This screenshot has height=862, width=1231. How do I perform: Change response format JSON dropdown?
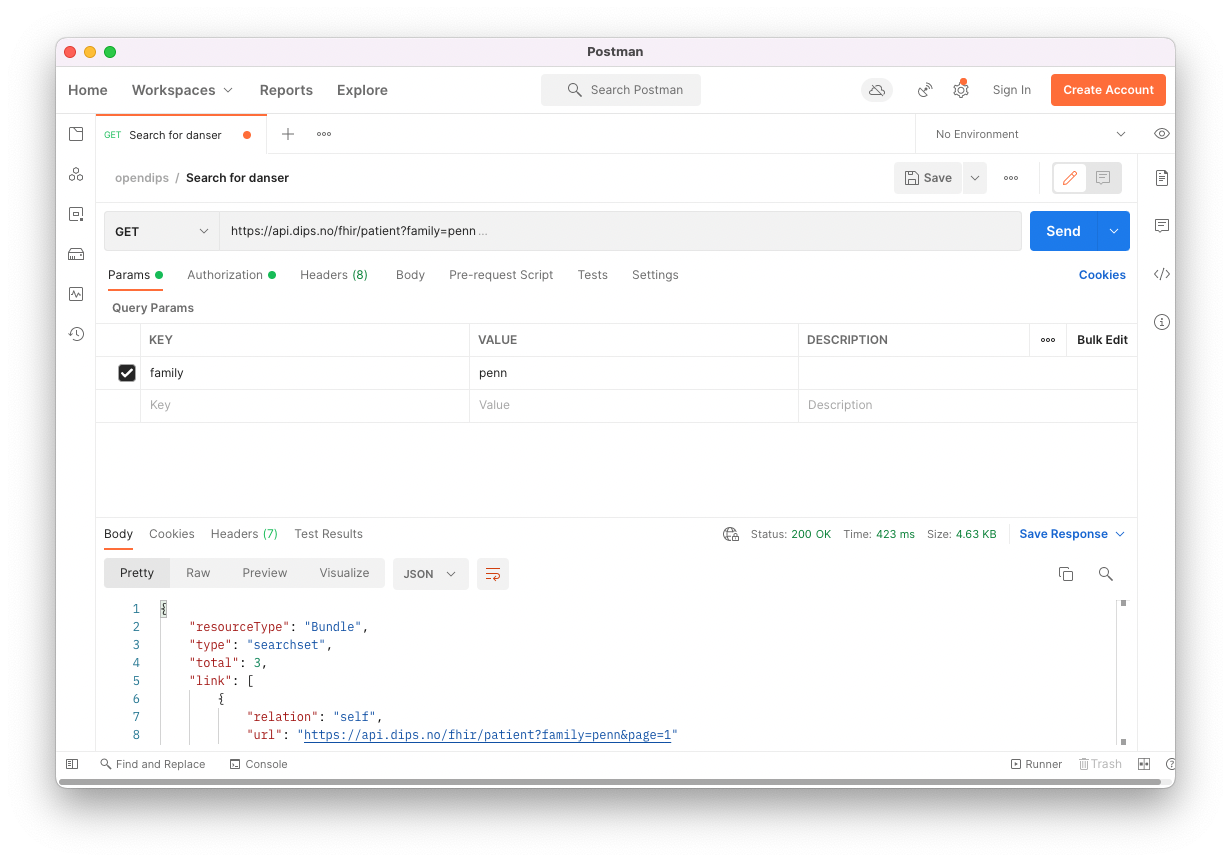coord(431,574)
